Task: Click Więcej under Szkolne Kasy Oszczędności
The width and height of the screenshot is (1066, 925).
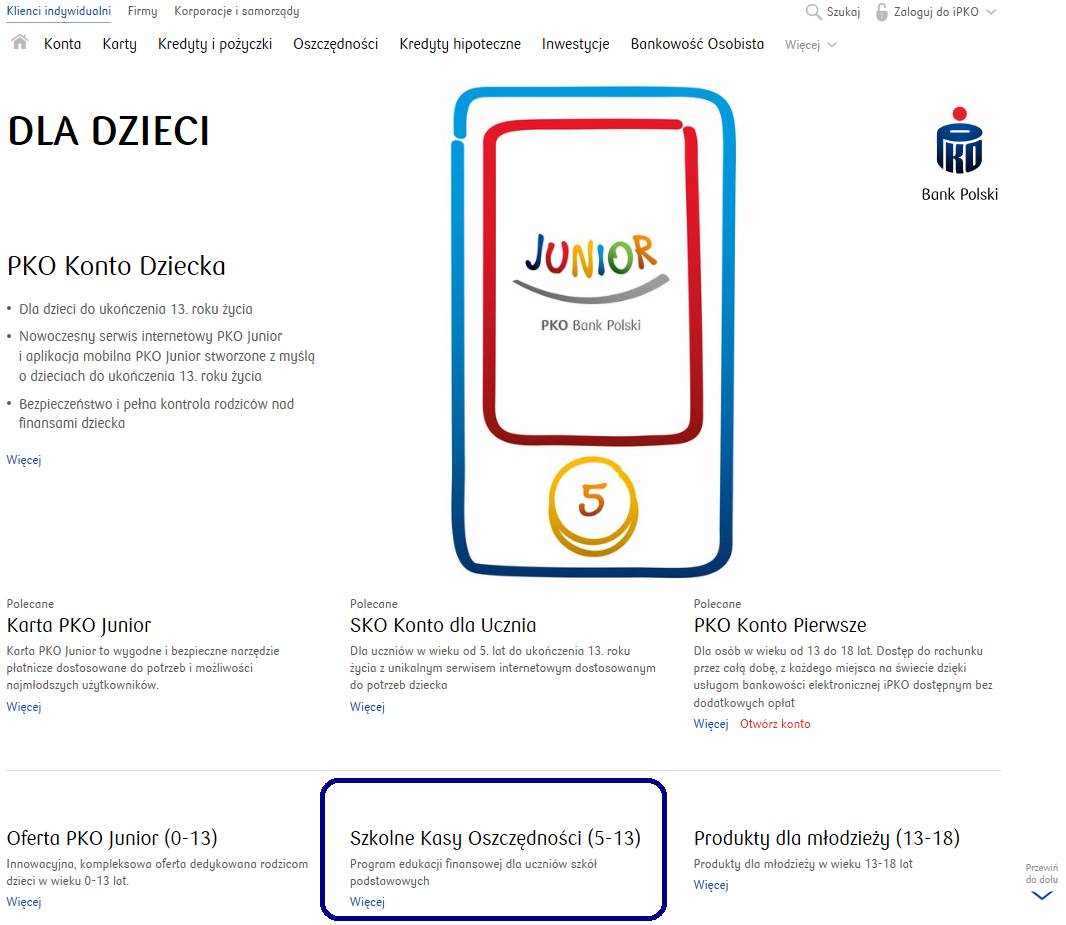Action: click(x=367, y=902)
